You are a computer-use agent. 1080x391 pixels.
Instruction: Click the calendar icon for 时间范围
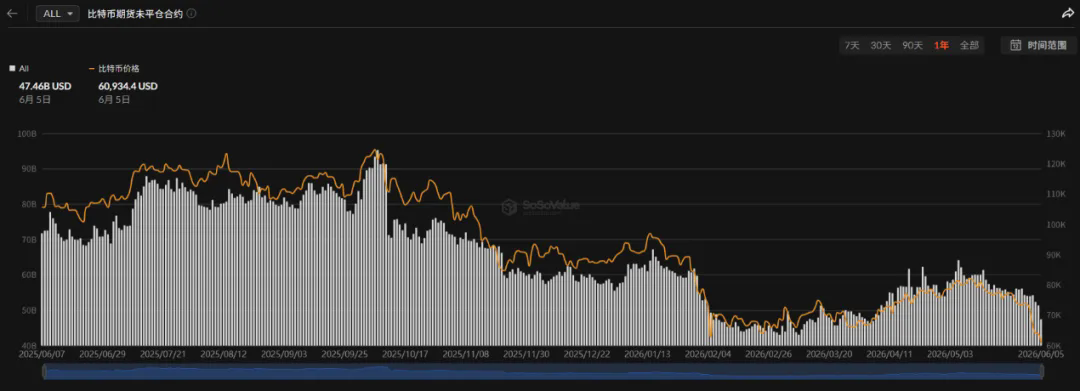1015,45
